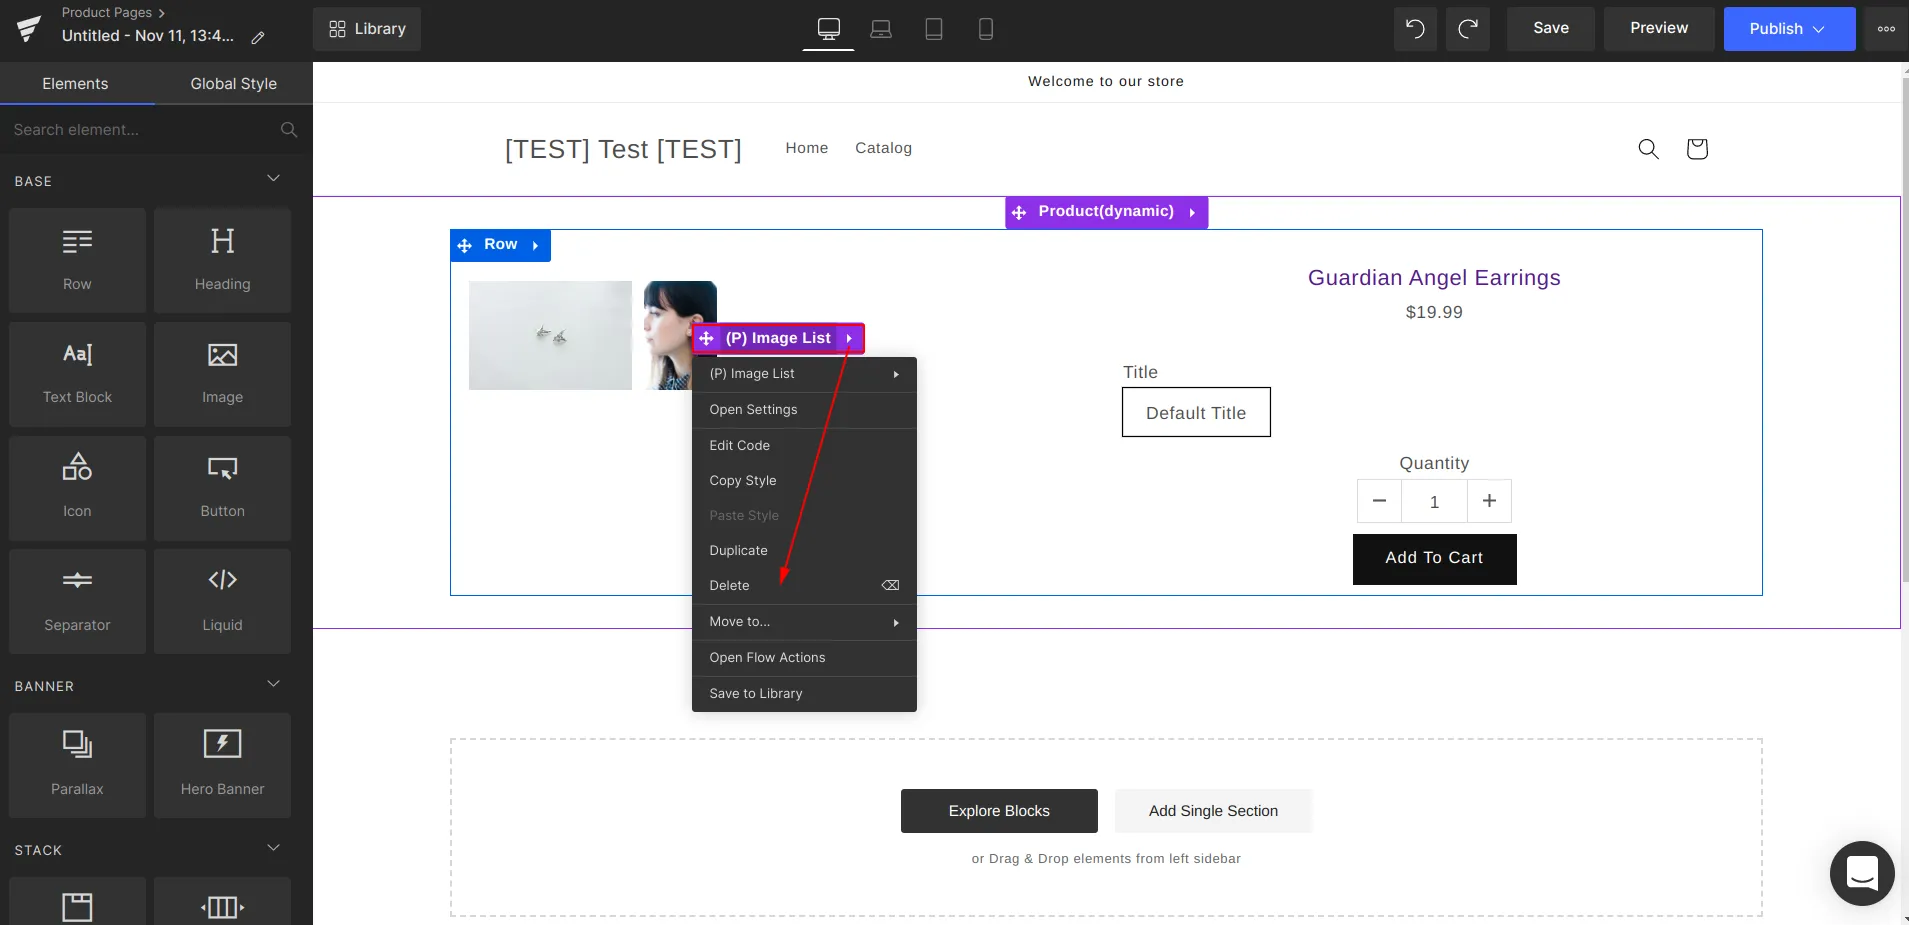Switch to mobile device preview
1909x925 pixels.
pyautogui.click(x=985, y=29)
